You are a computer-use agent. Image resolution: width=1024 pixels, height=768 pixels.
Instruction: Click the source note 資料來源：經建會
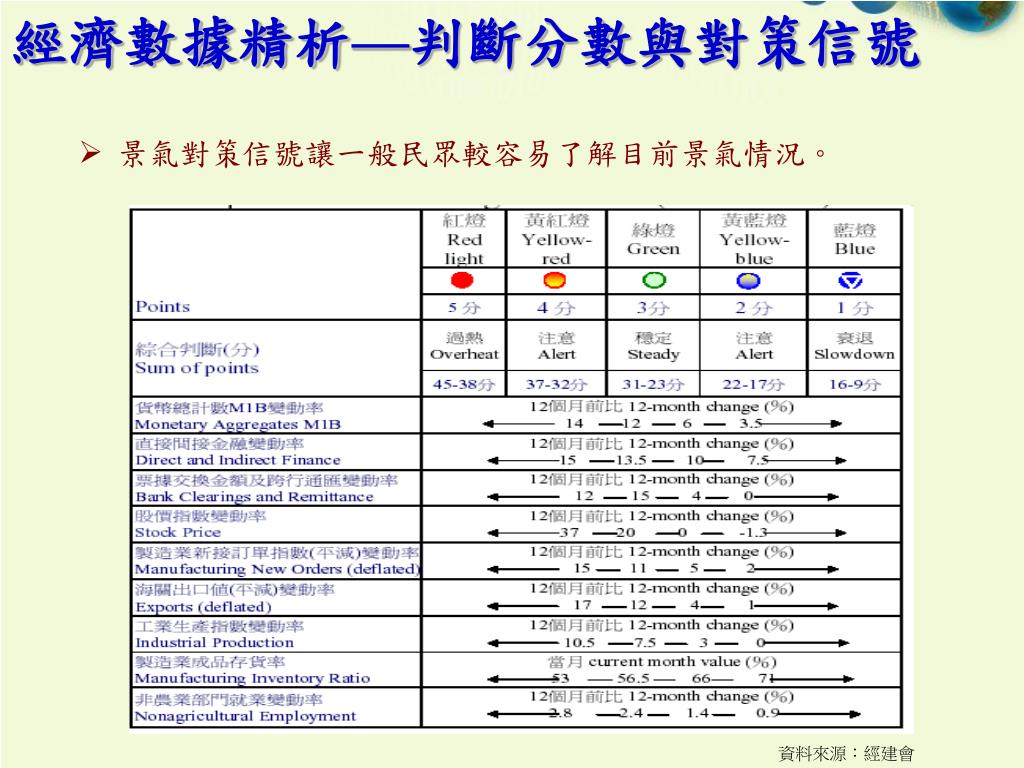[846, 754]
